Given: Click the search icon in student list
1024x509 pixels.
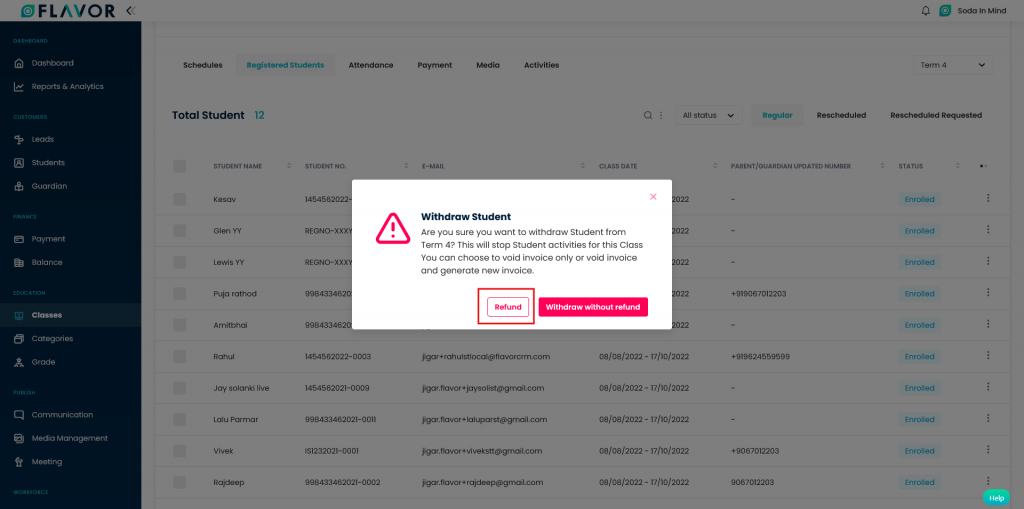Looking at the screenshot, I should coord(648,115).
